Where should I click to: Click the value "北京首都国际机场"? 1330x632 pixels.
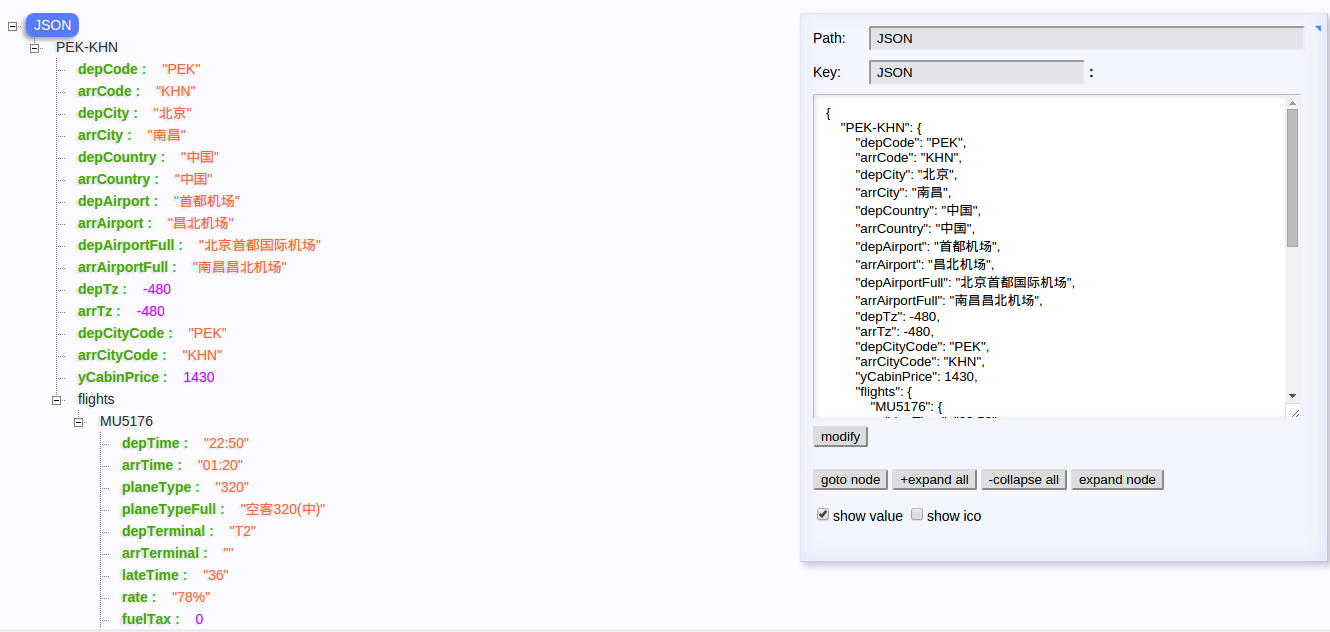pyautogui.click(x=260, y=245)
